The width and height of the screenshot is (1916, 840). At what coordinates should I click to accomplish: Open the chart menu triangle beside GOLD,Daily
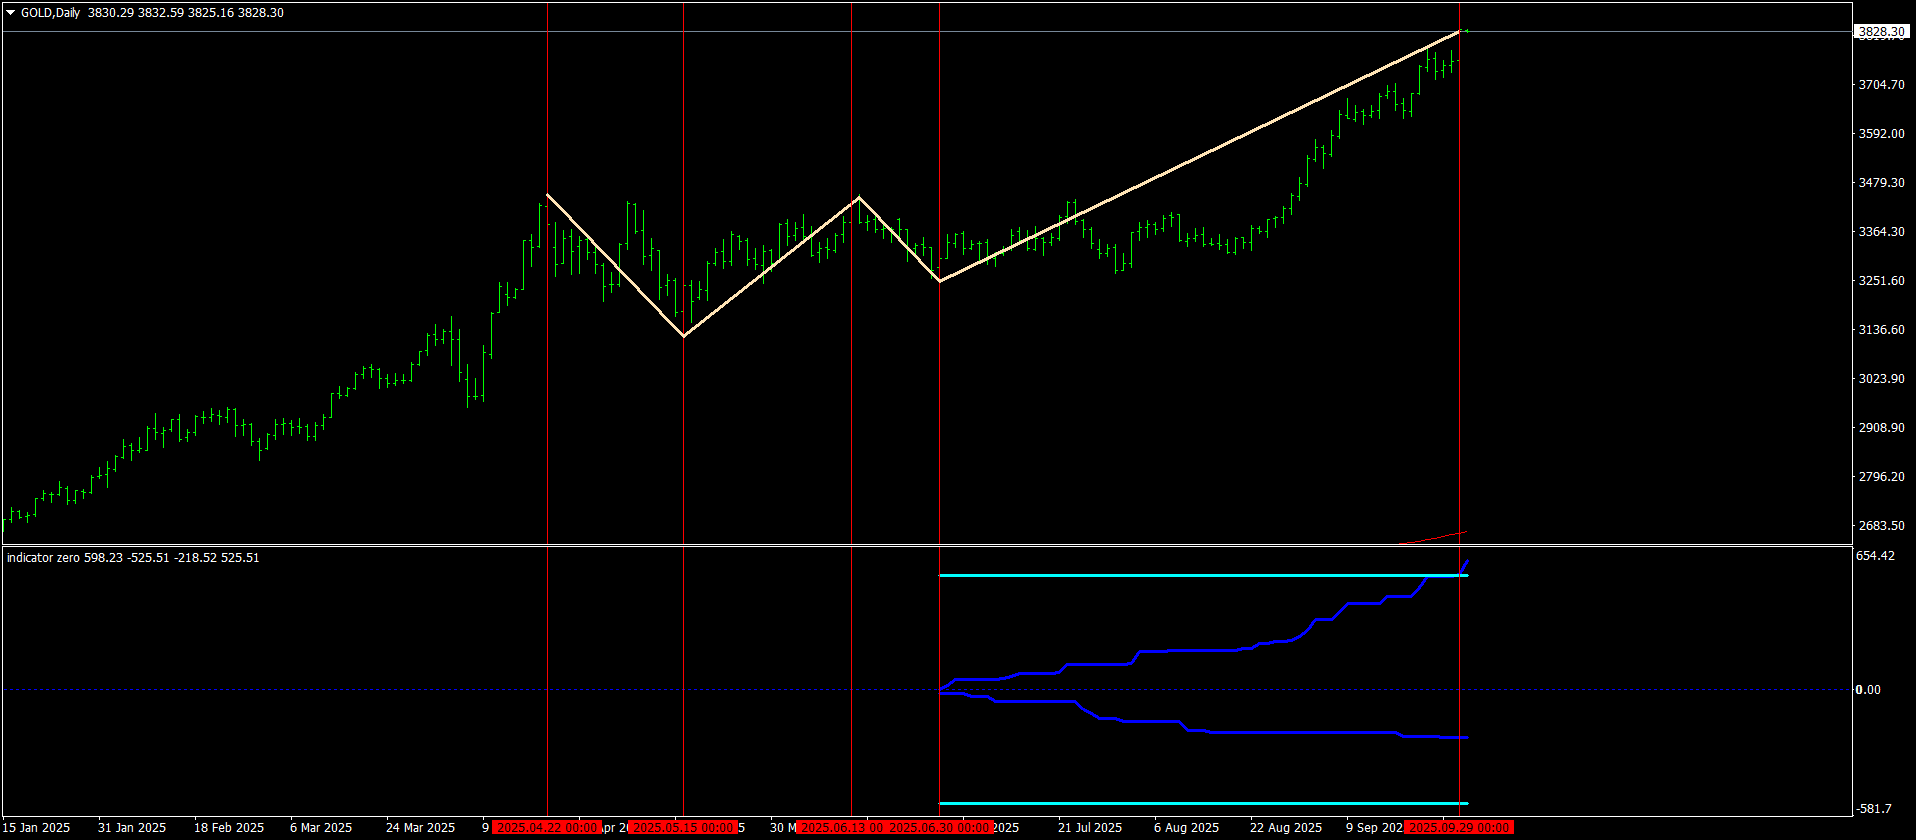(x=11, y=13)
